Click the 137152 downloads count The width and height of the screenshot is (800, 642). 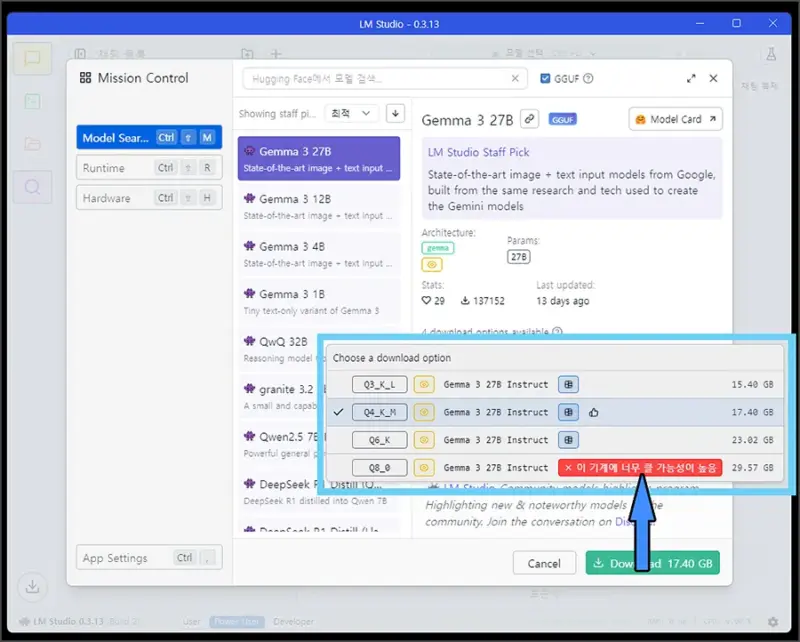pos(488,301)
